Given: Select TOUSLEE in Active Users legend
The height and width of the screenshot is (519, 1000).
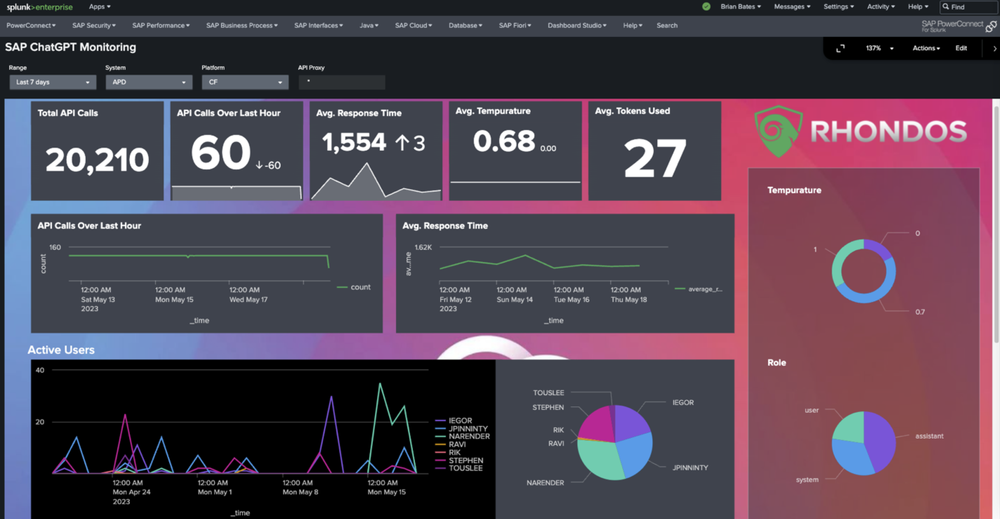Looking at the screenshot, I should (x=459, y=468).
